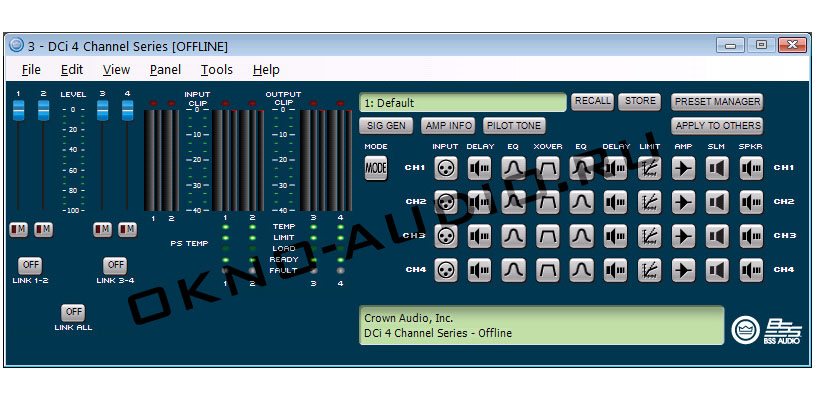
Task: Open CH1 input EQ block
Action: click(514, 168)
